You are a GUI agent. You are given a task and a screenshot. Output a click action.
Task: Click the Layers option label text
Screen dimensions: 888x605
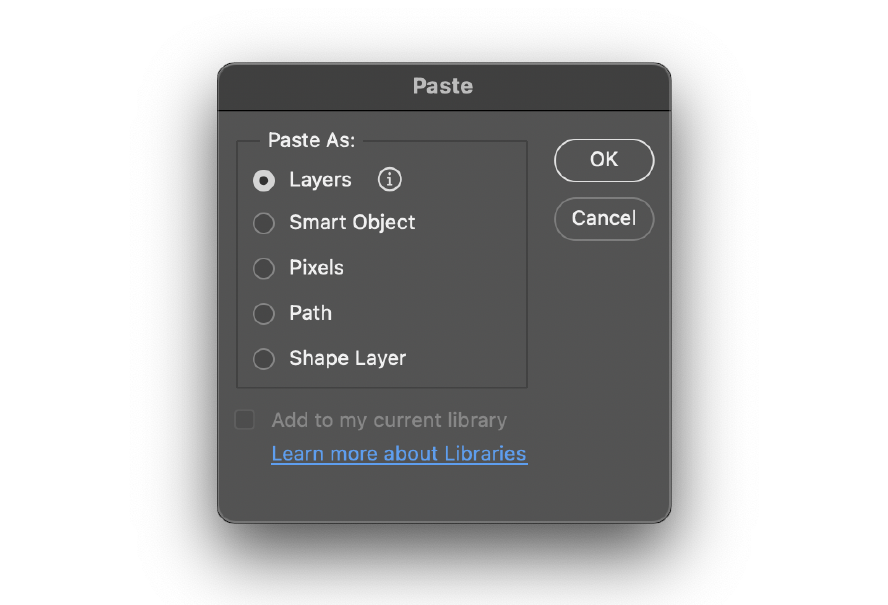click(x=321, y=180)
